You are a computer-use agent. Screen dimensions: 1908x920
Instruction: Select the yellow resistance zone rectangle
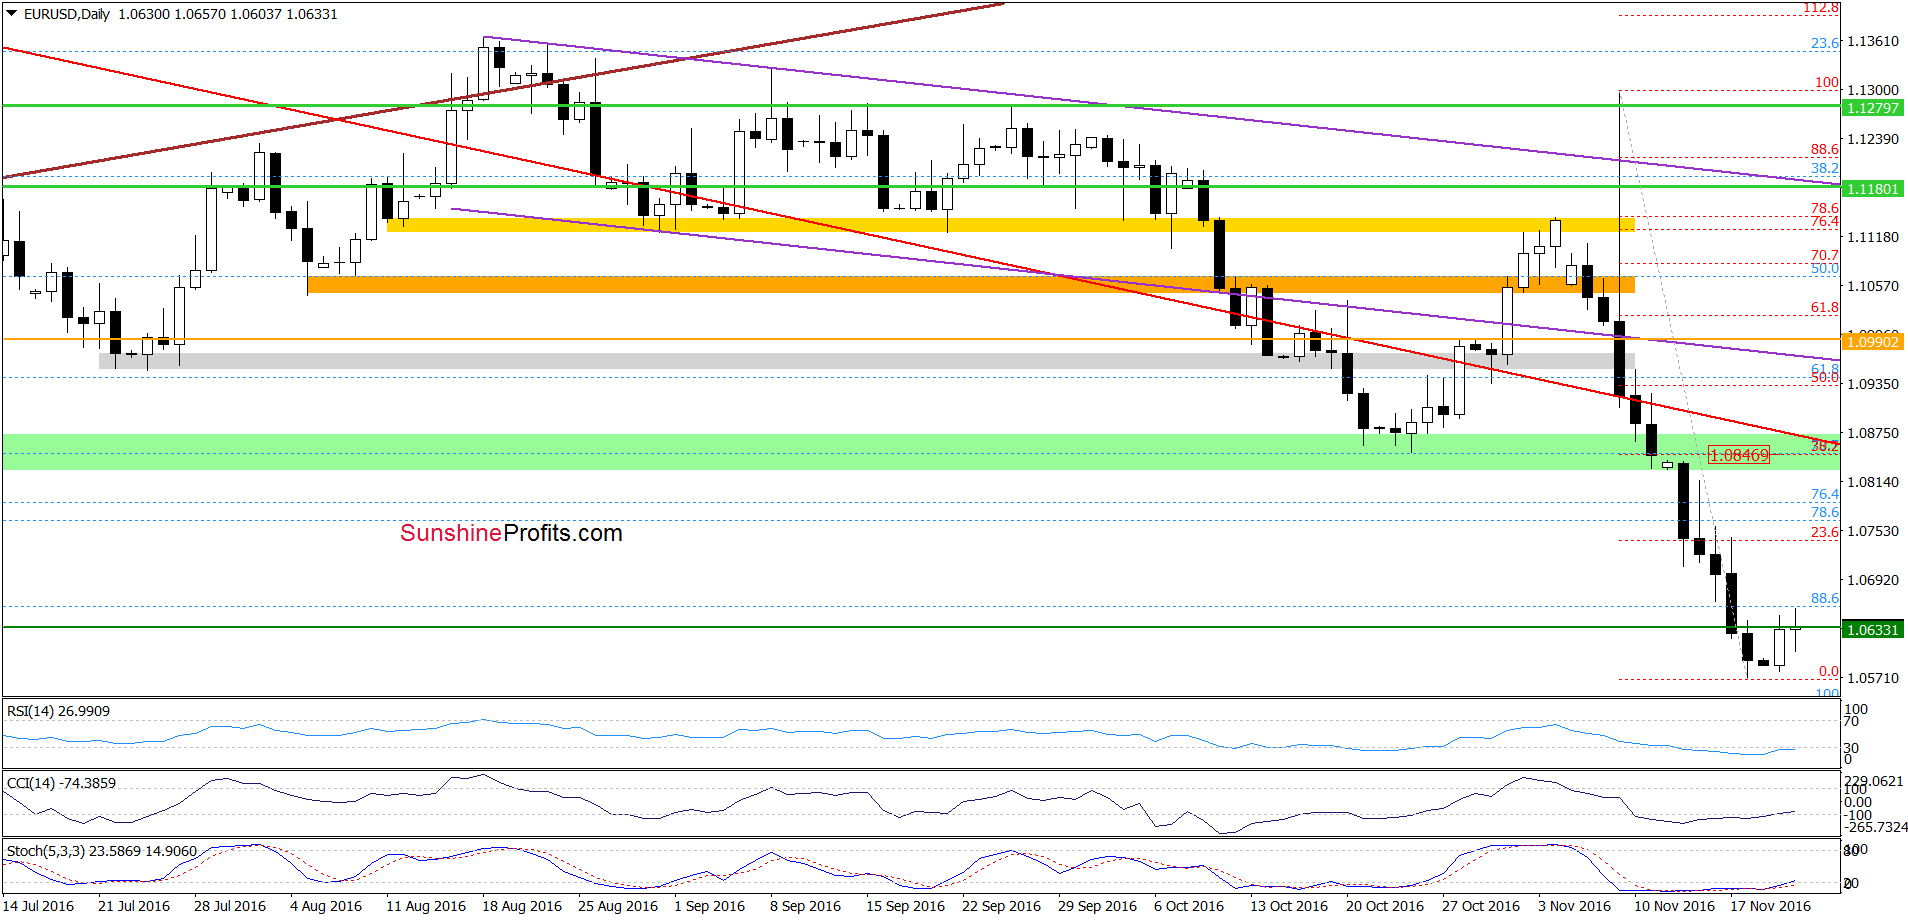click(x=1011, y=225)
